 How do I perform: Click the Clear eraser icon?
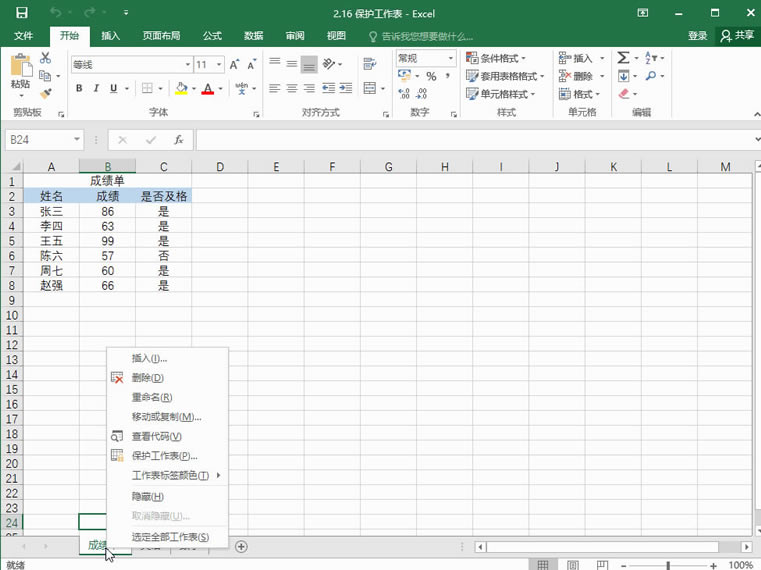(x=624, y=93)
